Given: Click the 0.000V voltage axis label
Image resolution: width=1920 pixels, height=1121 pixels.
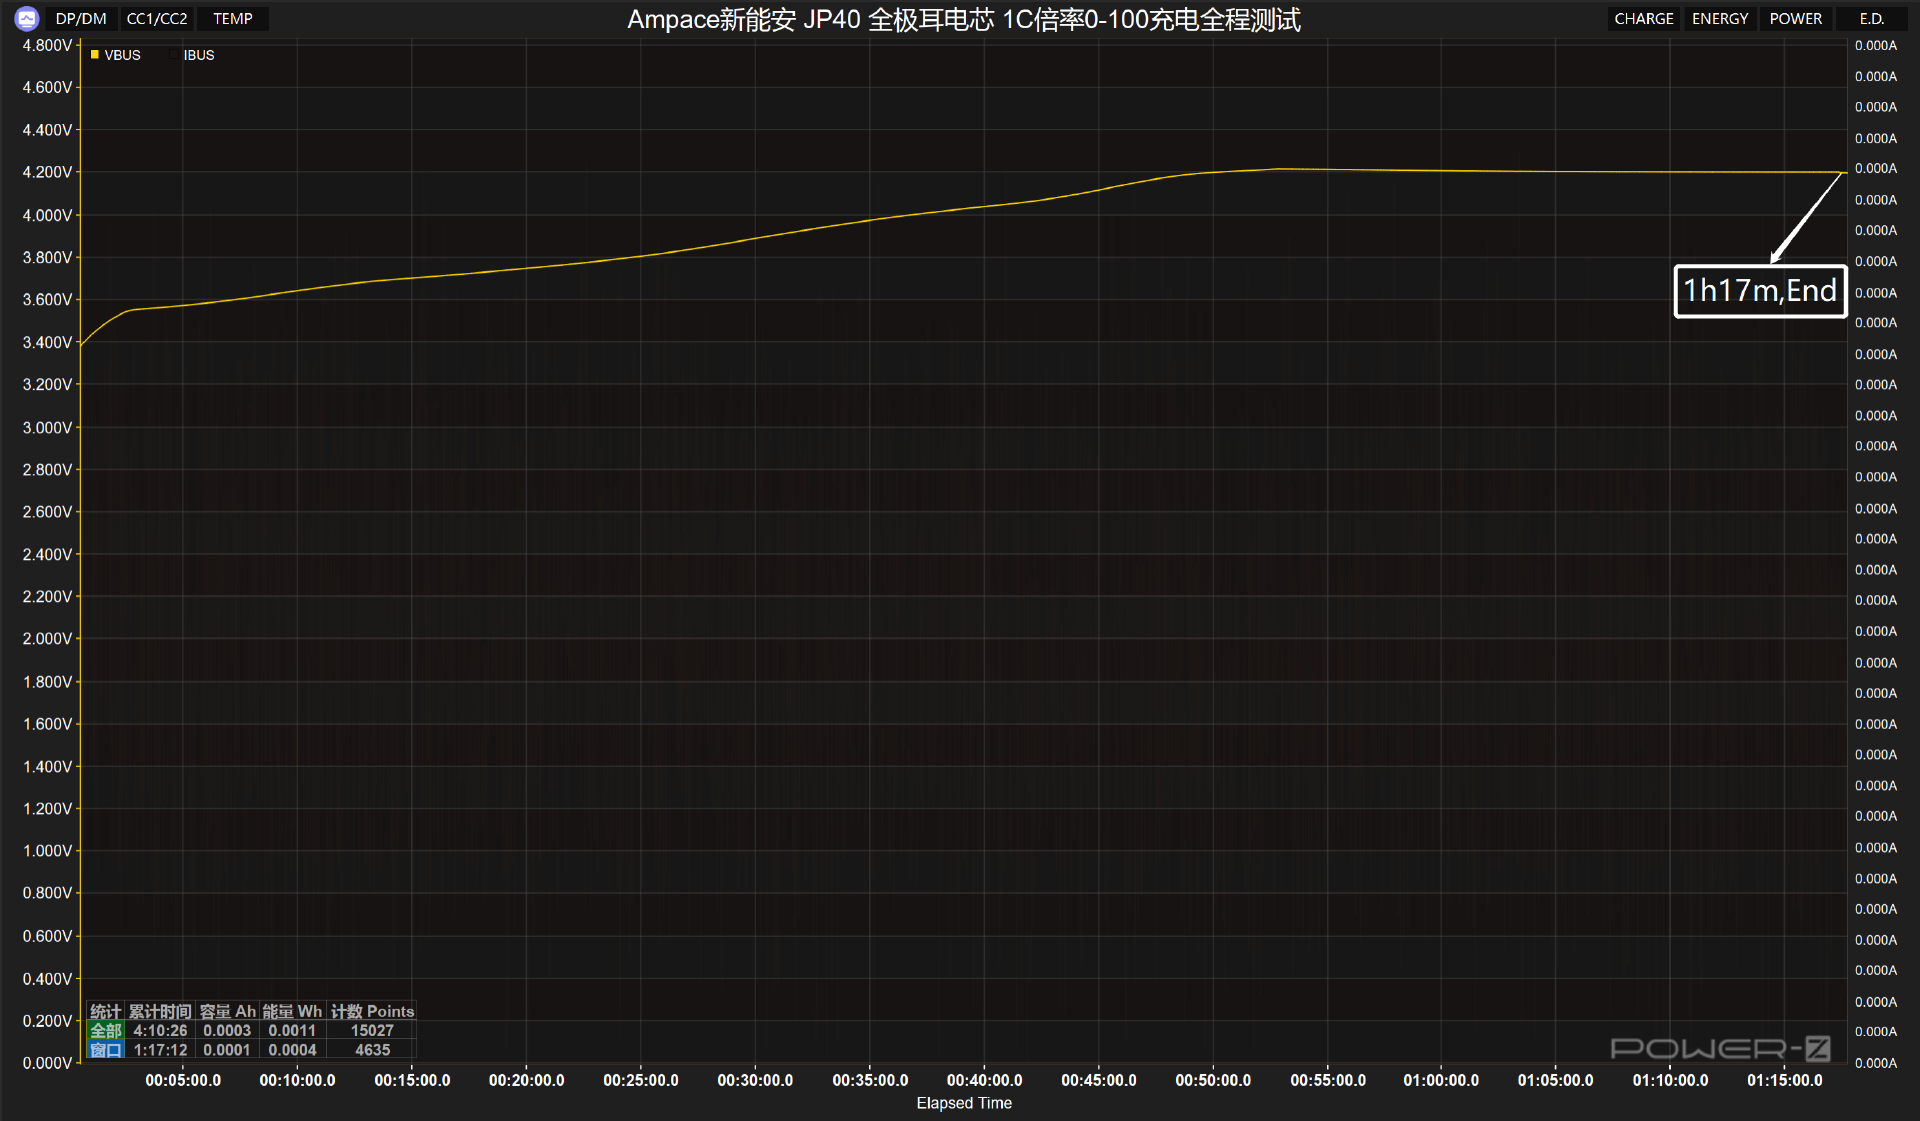Looking at the screenshot, I should [x=47, y=1063].
